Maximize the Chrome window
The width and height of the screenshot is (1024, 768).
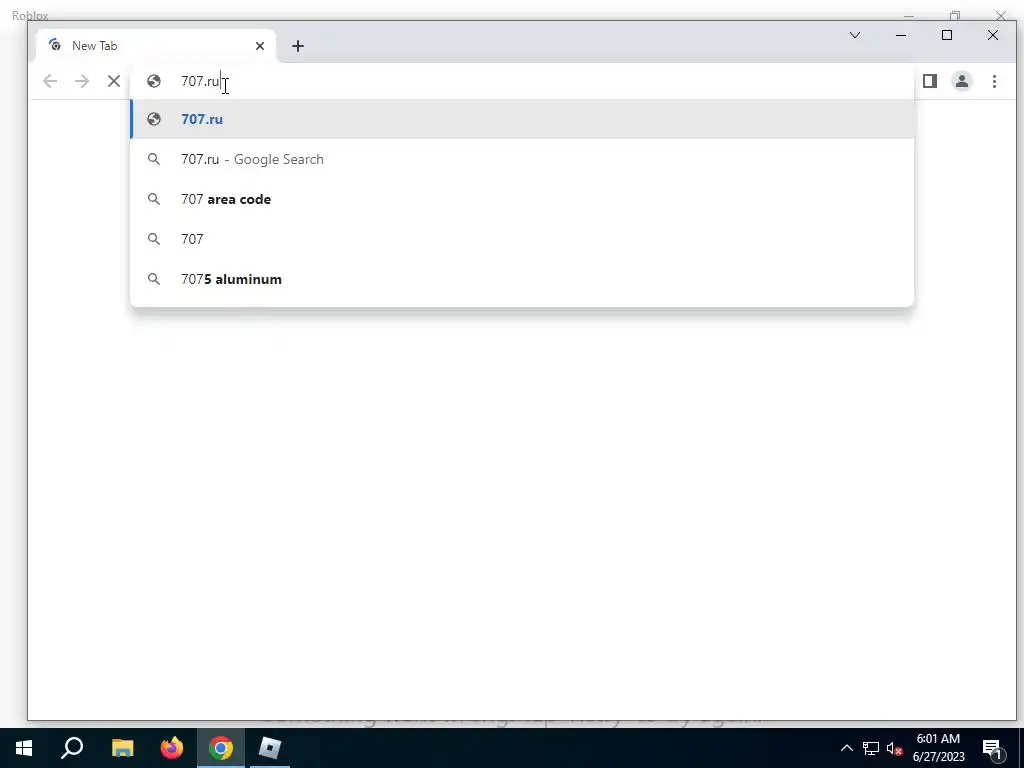pos(947,35)
